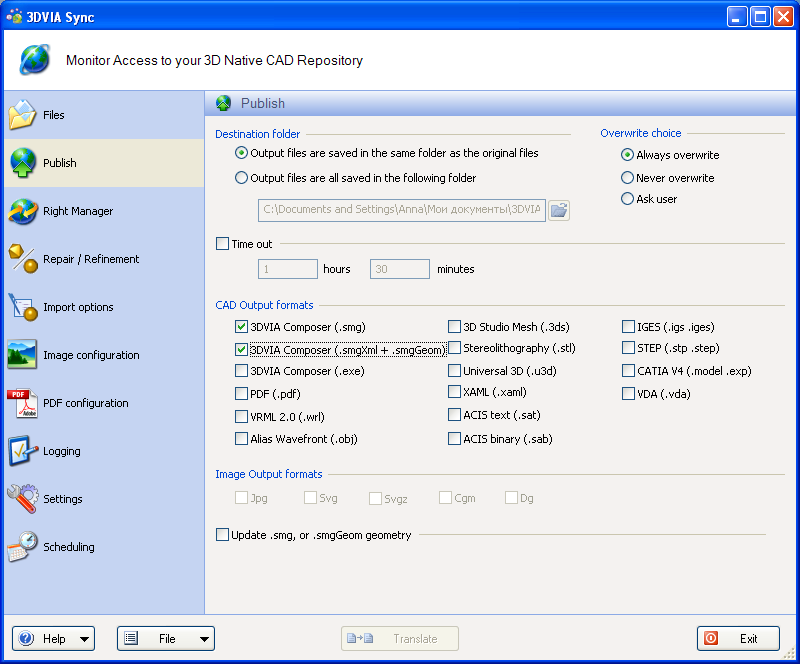Enable IGES (.igs .iges) output
800x664 pixels.
pos(629,326)
